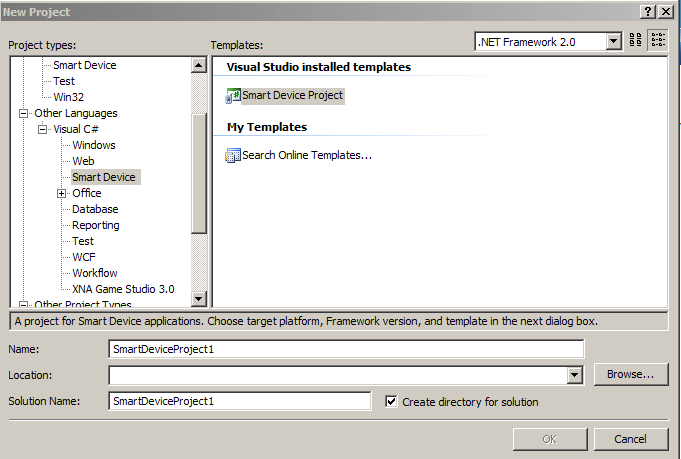Click the OK button

(x=550, y=439)
